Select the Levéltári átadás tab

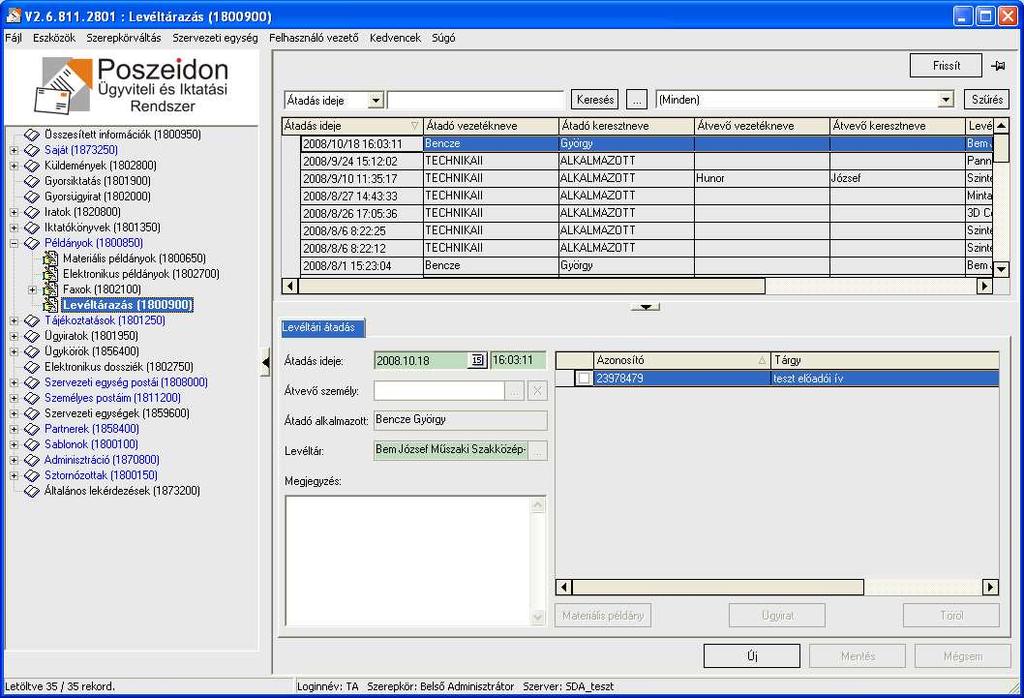323,328
